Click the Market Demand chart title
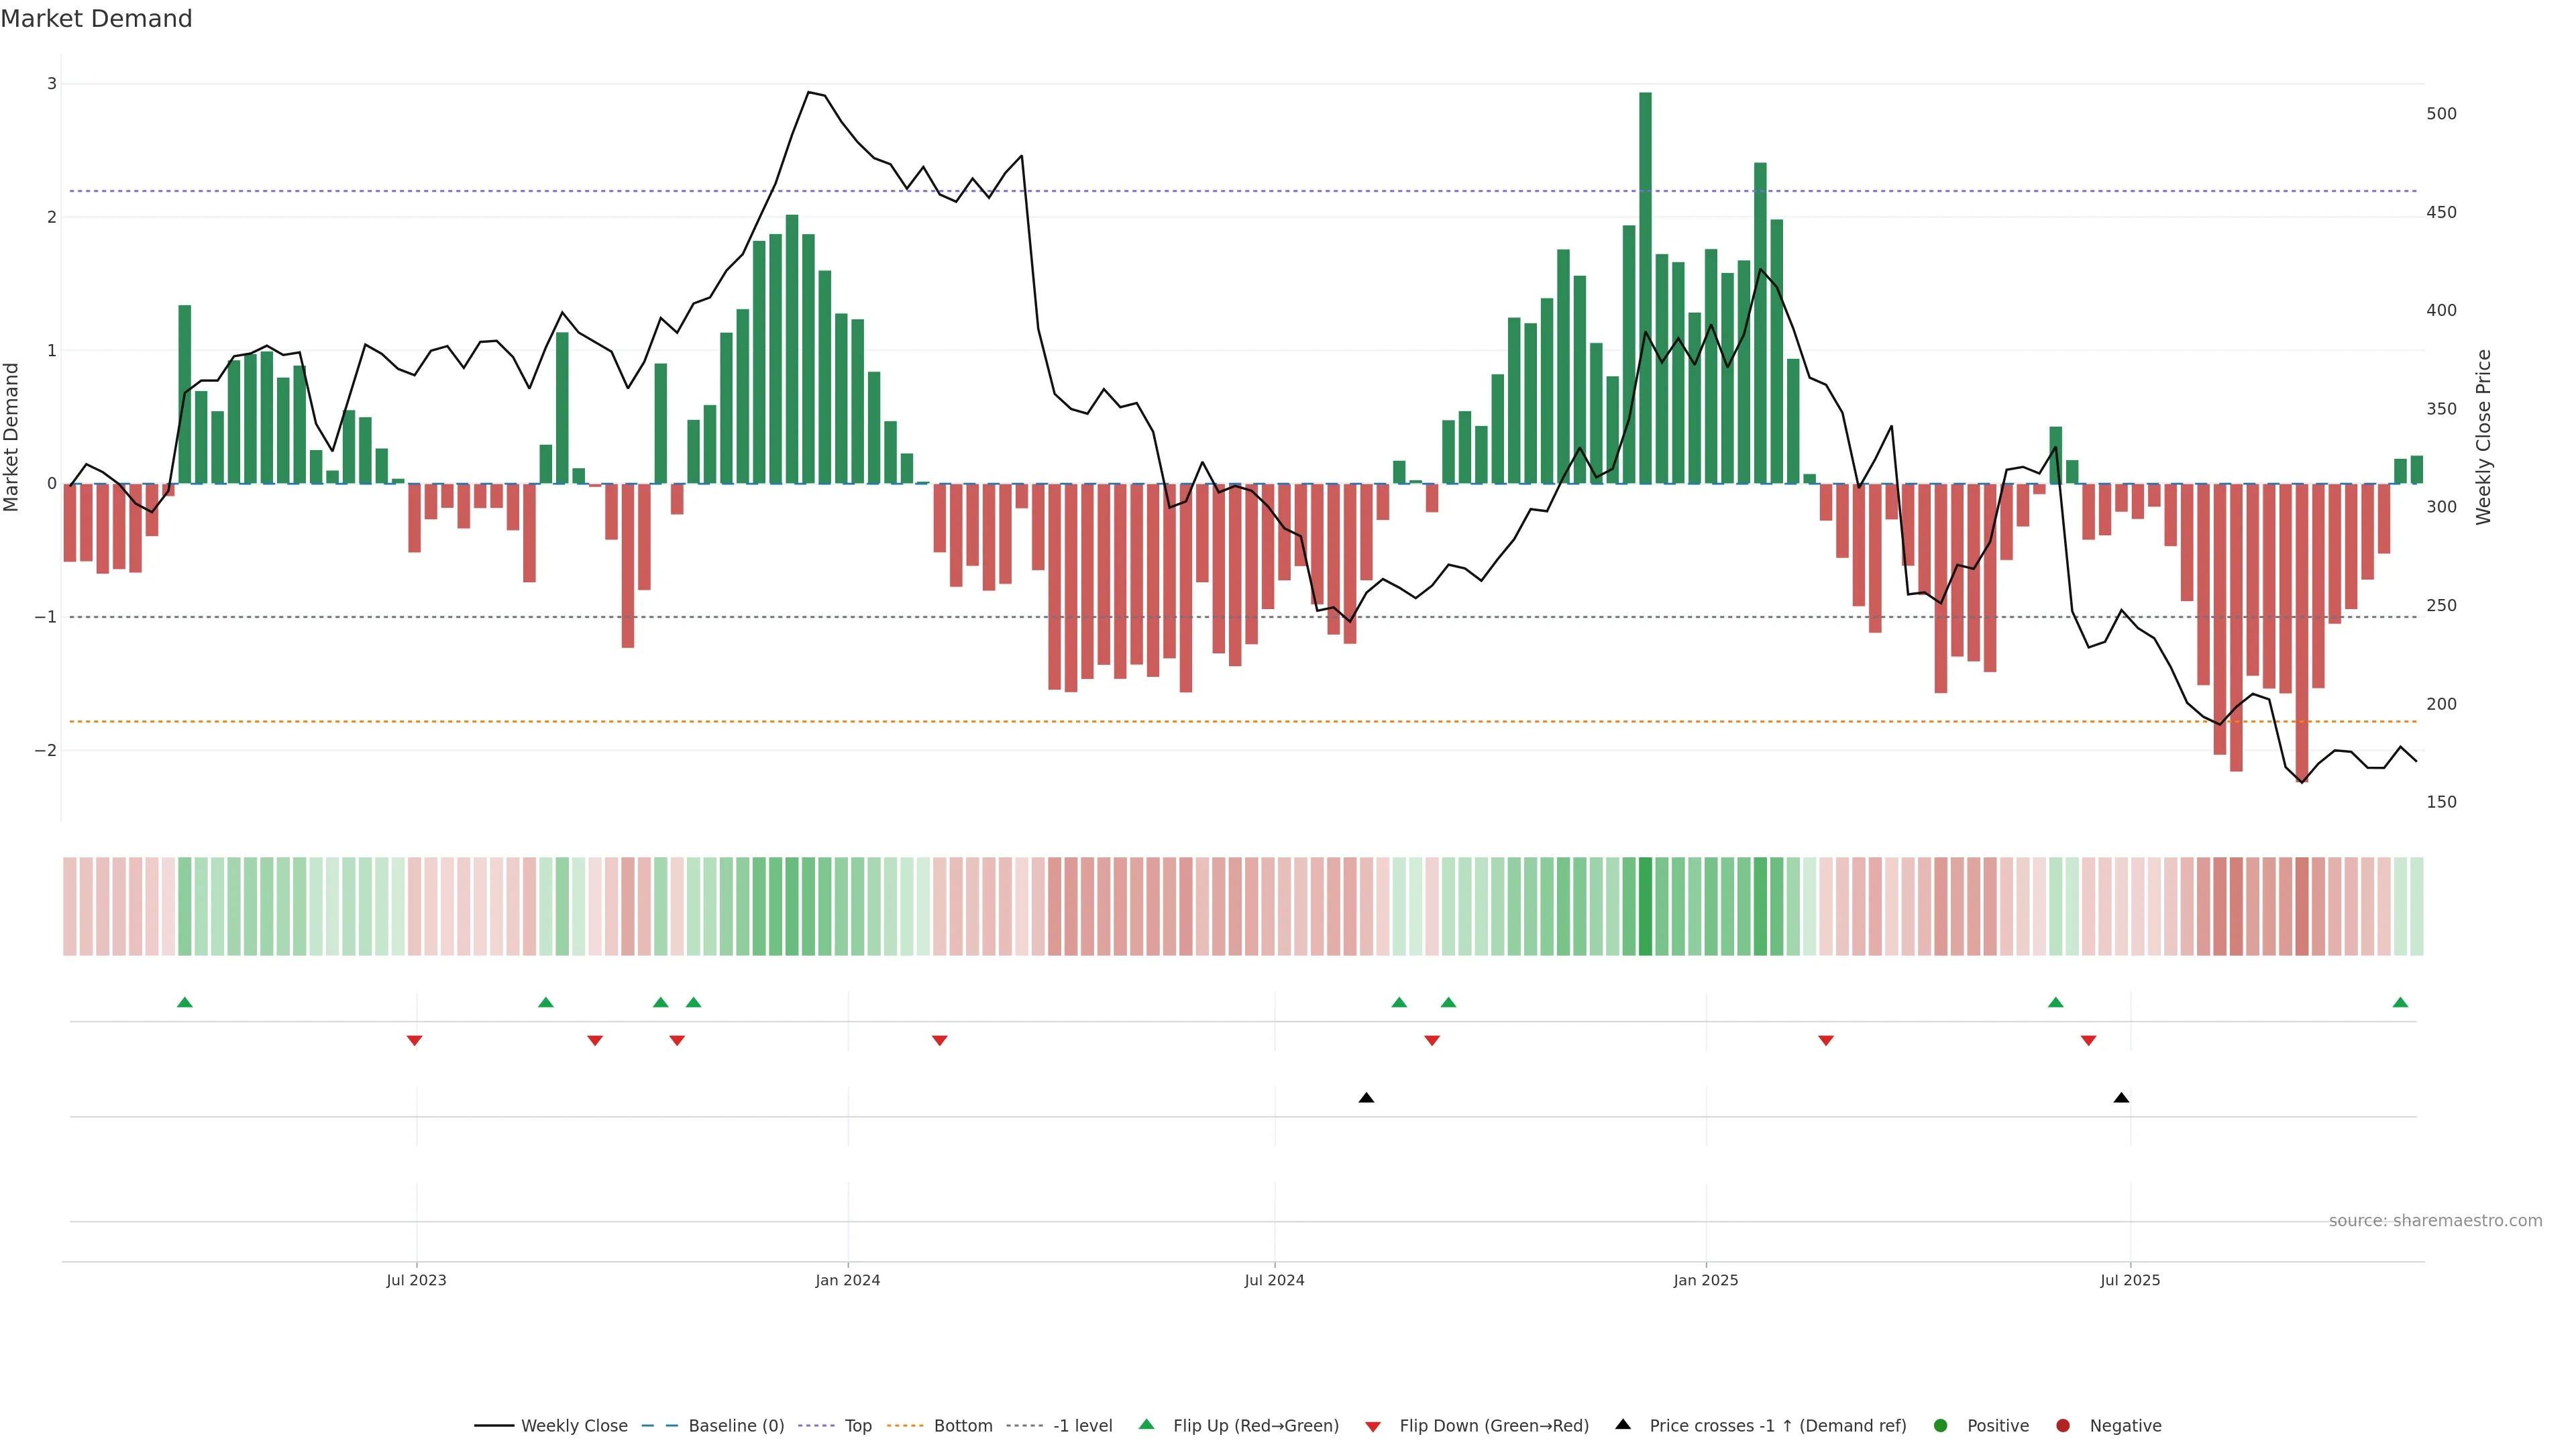The height and width of the screenshot is (1449, 2576). [96, 19]
